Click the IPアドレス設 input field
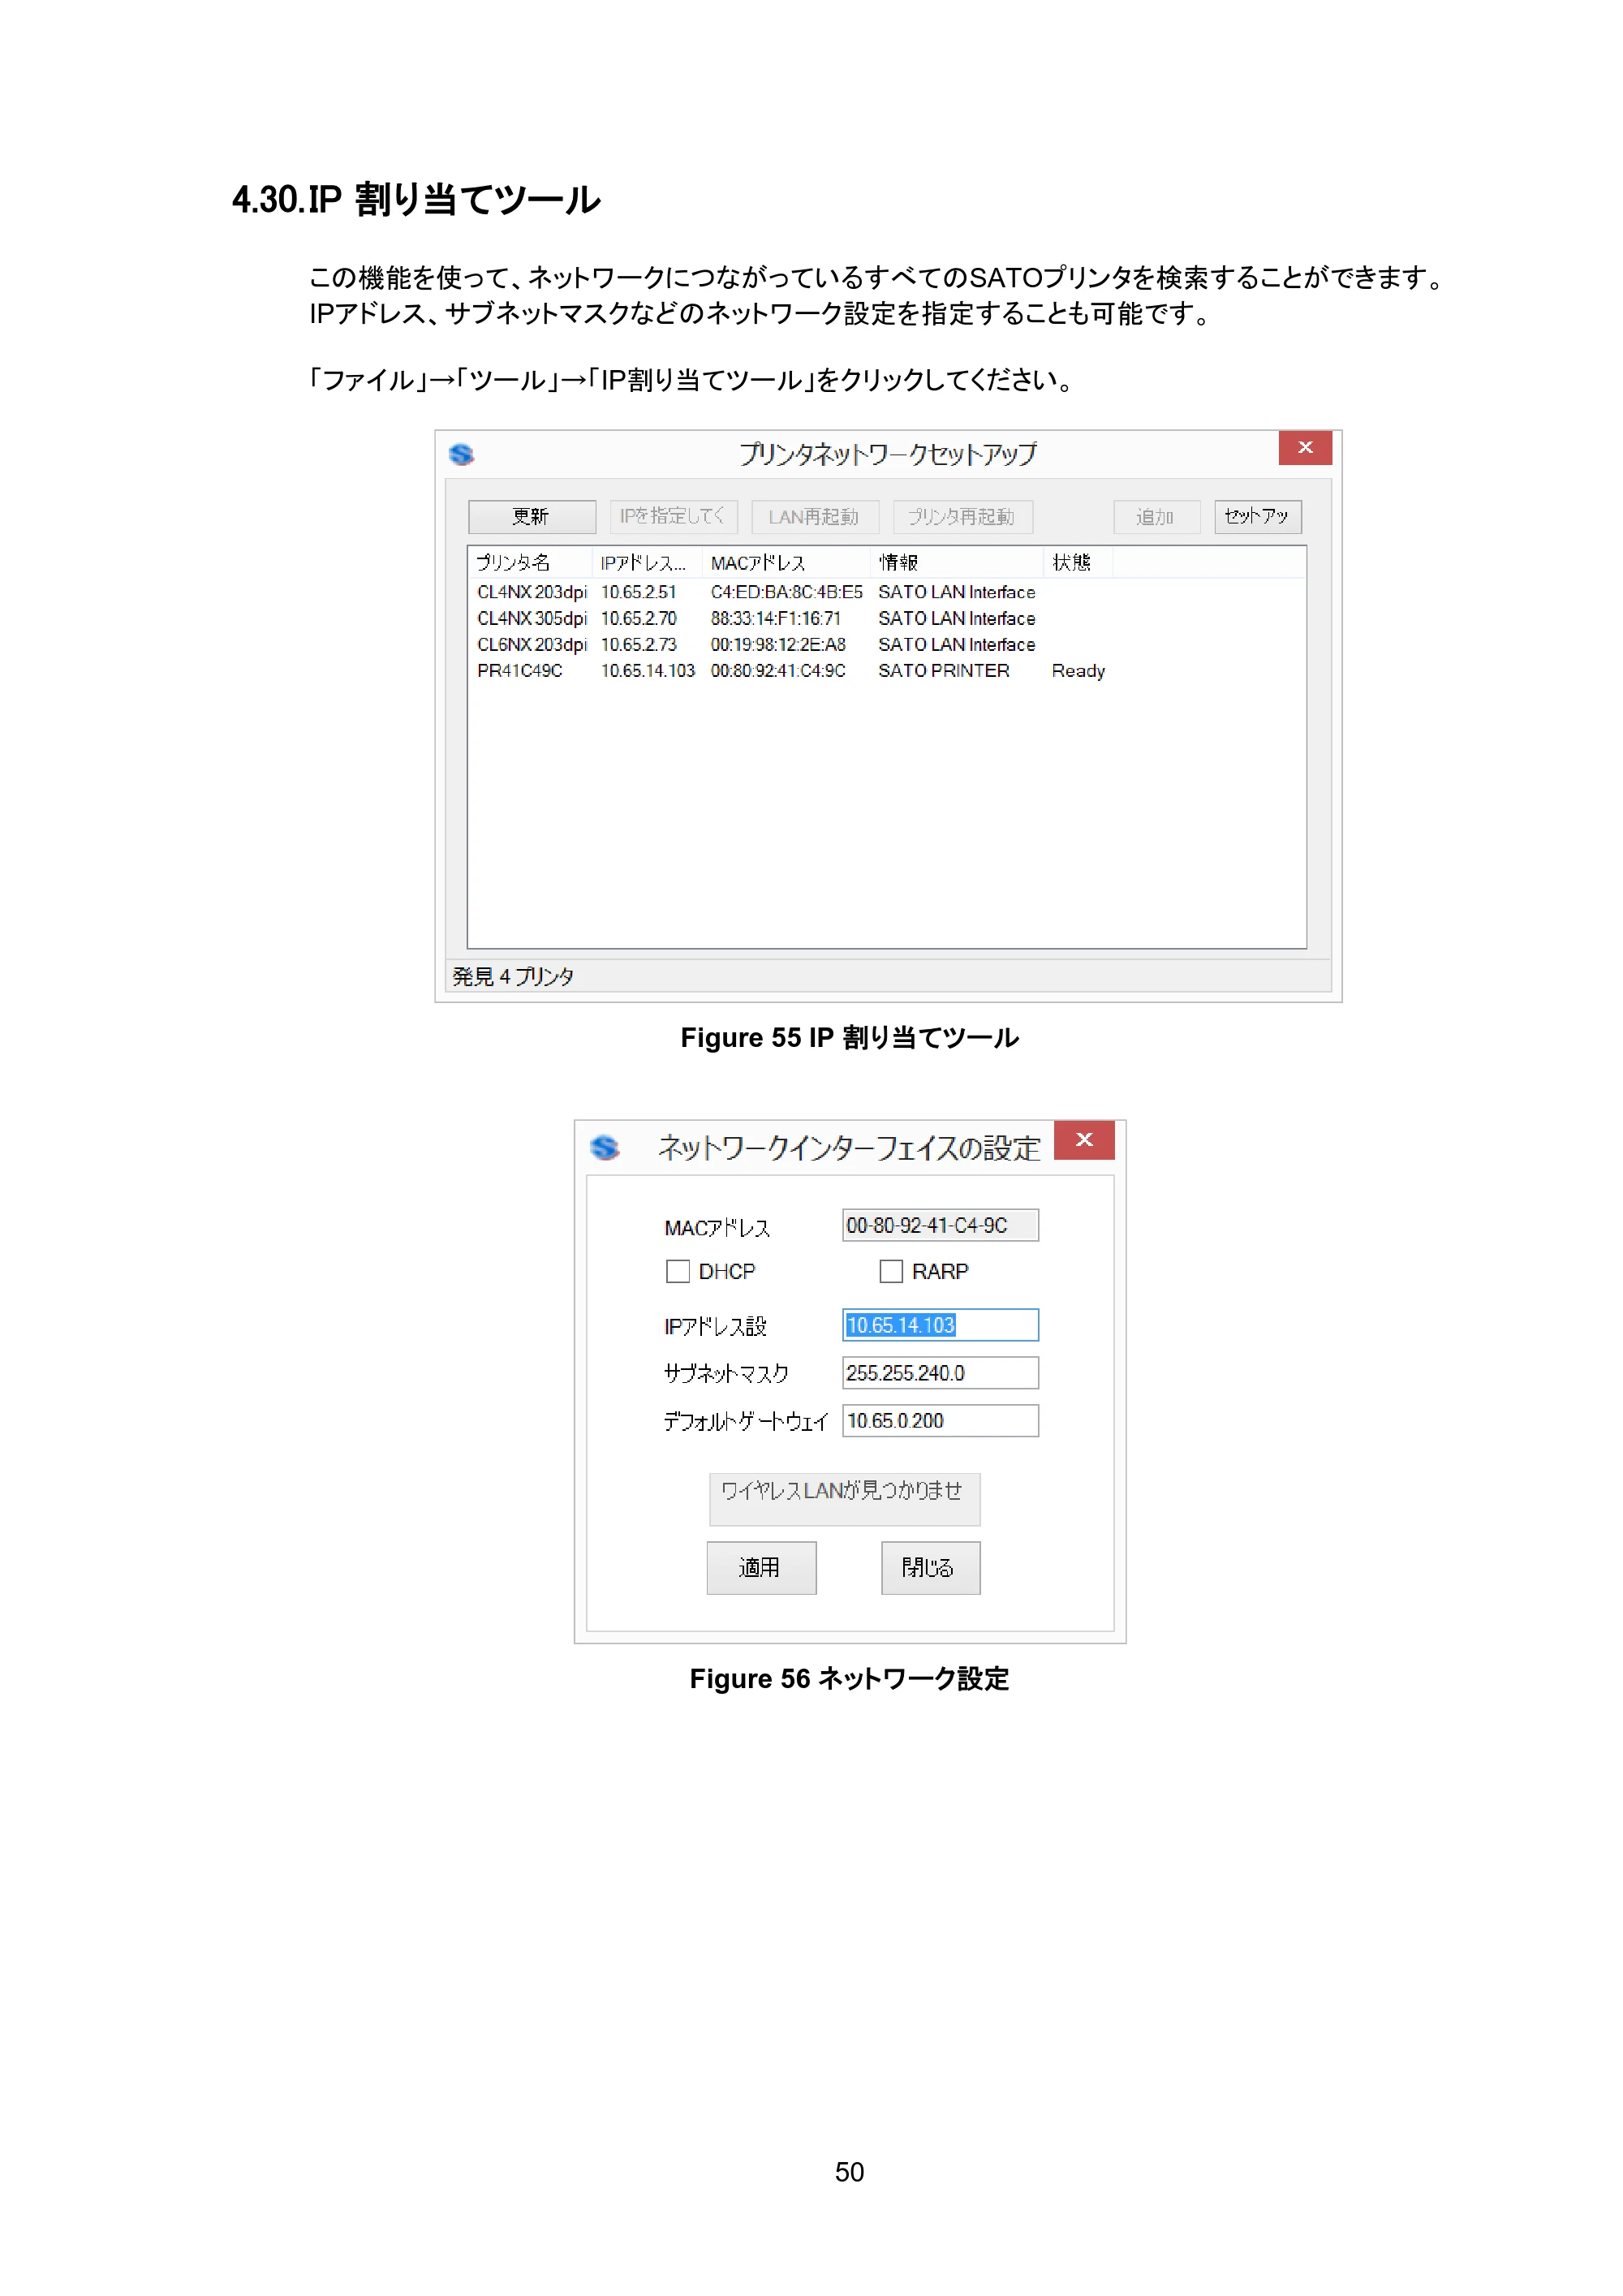The image size is (1623, 2296). 940,1325
